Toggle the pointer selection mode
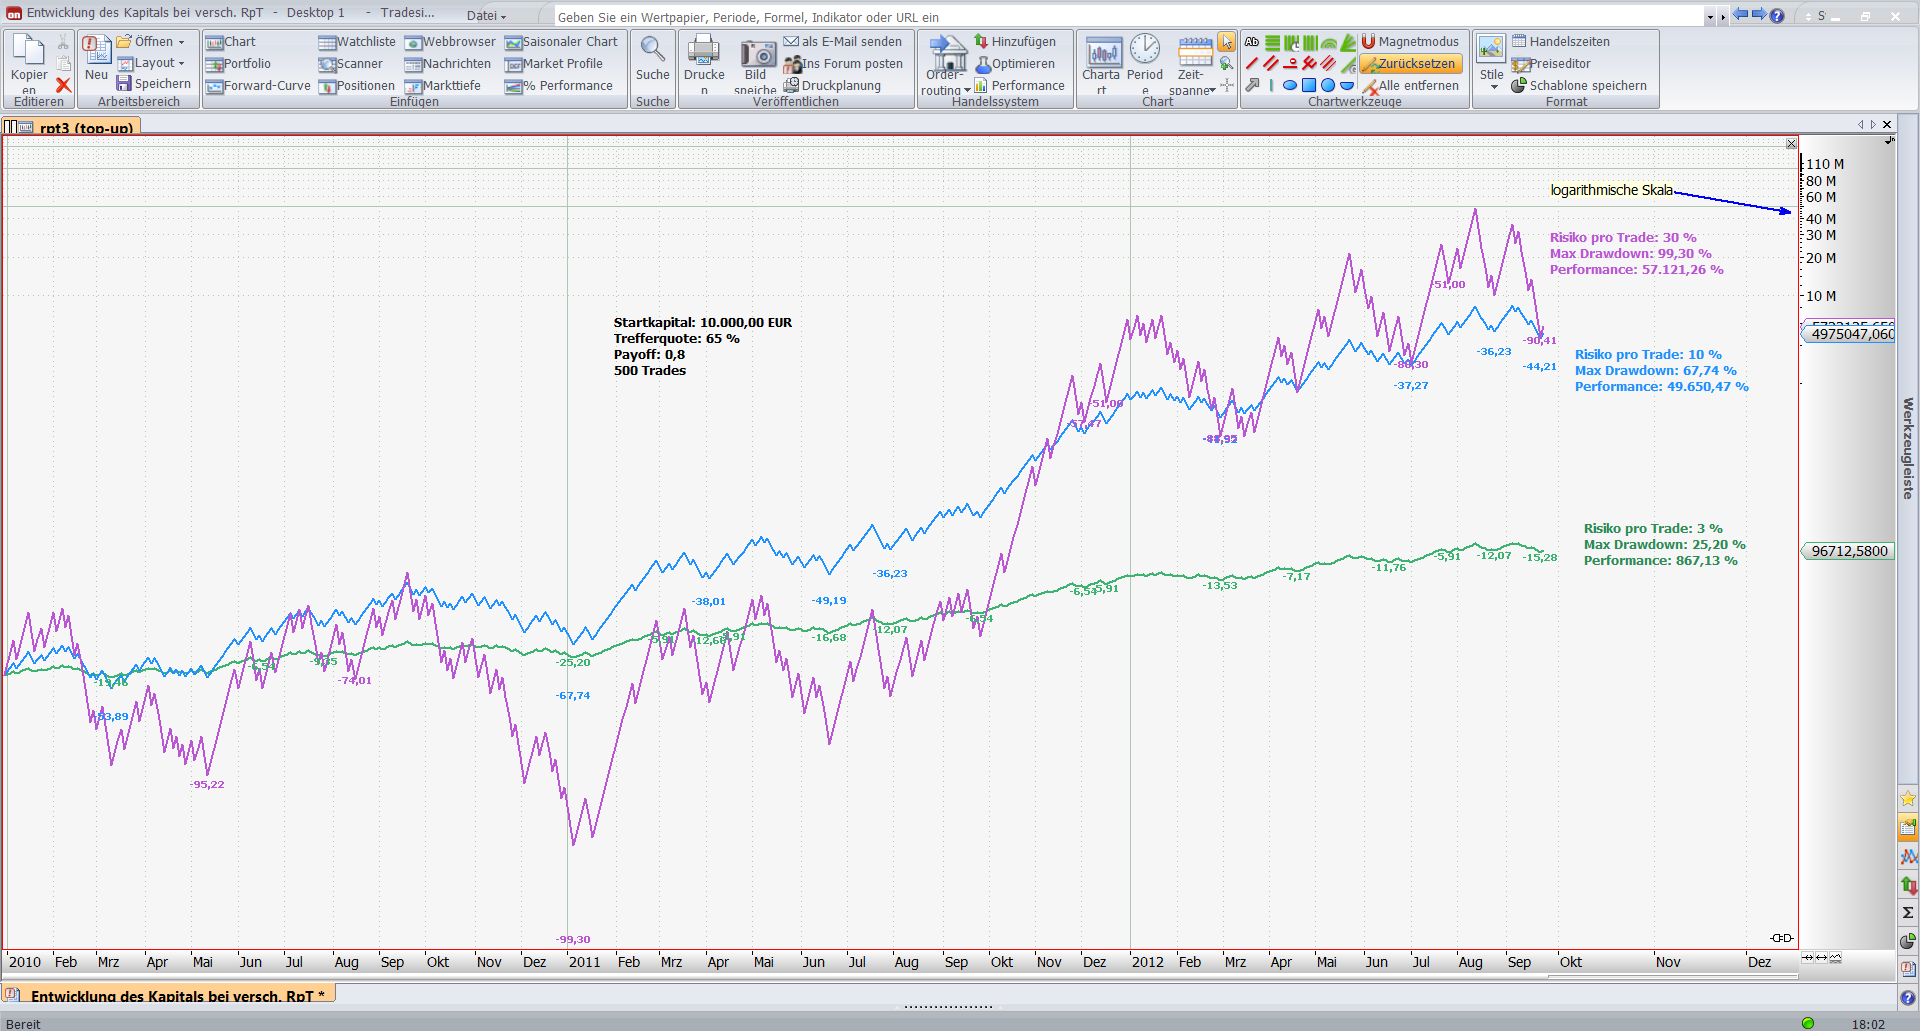 [x=1227, y=42]
